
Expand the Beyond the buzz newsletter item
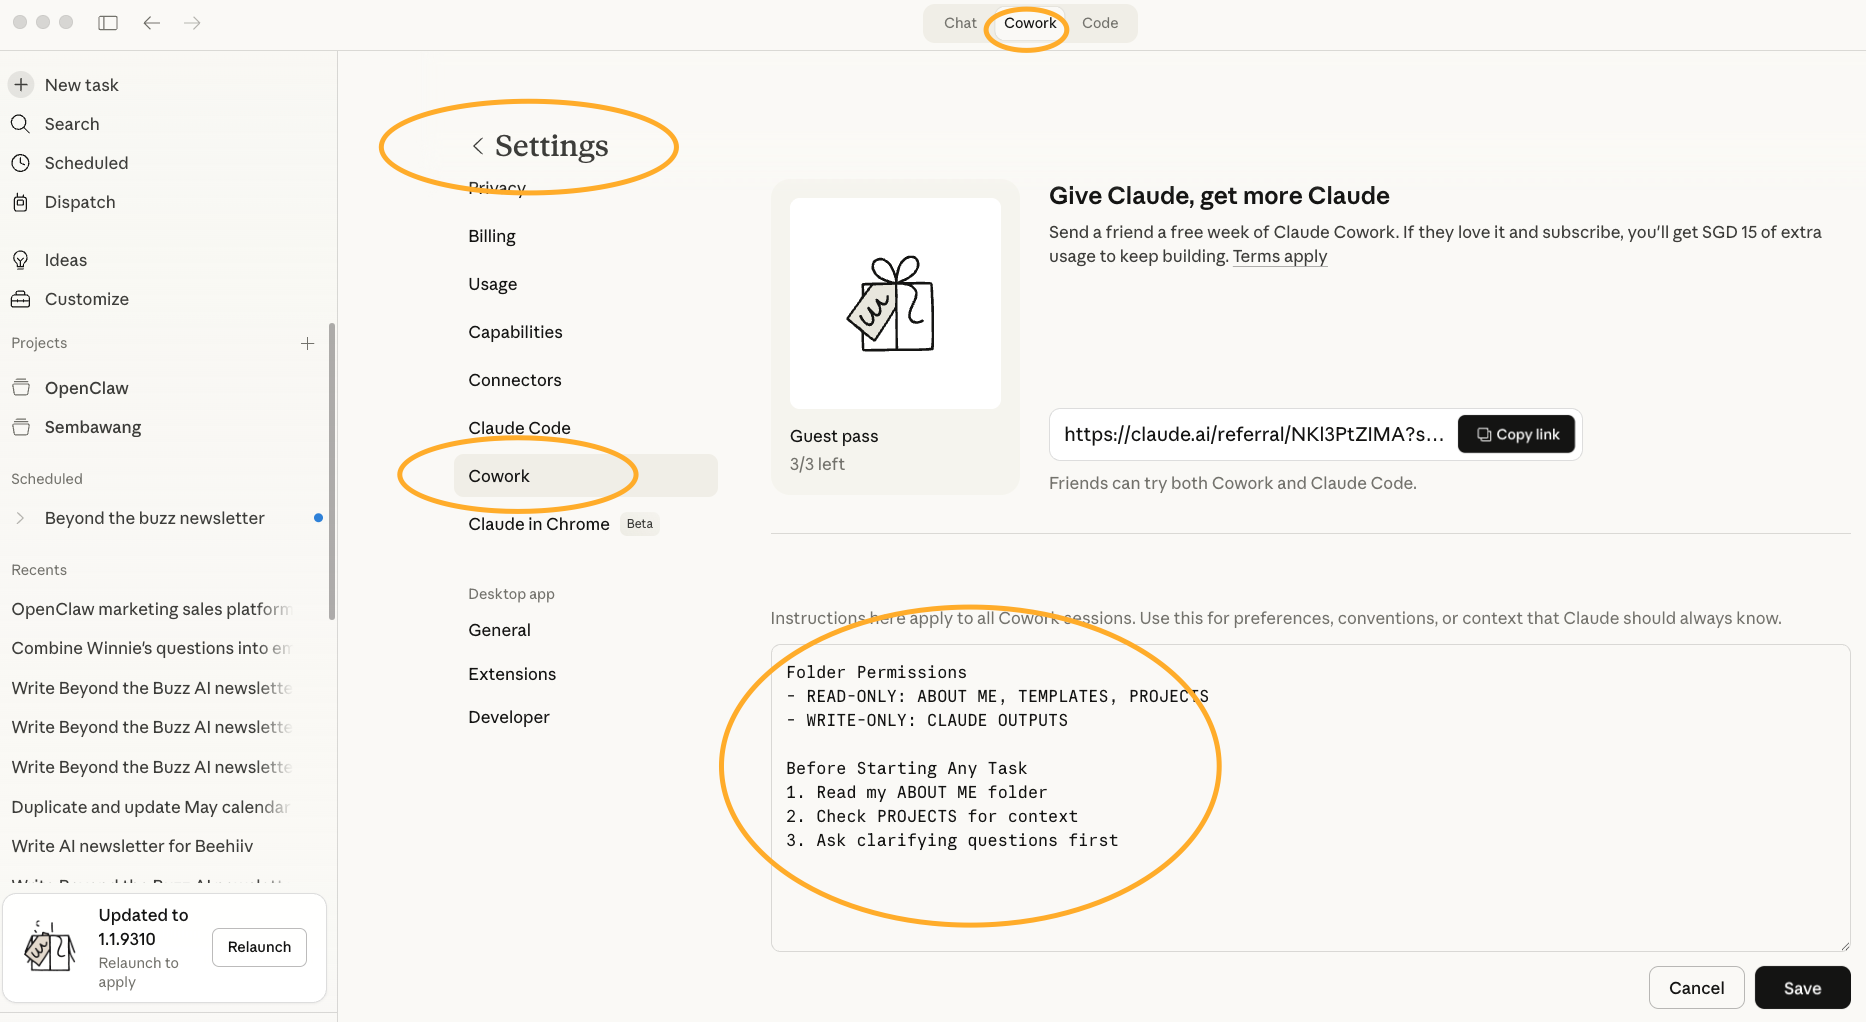[x=20, y=518]
